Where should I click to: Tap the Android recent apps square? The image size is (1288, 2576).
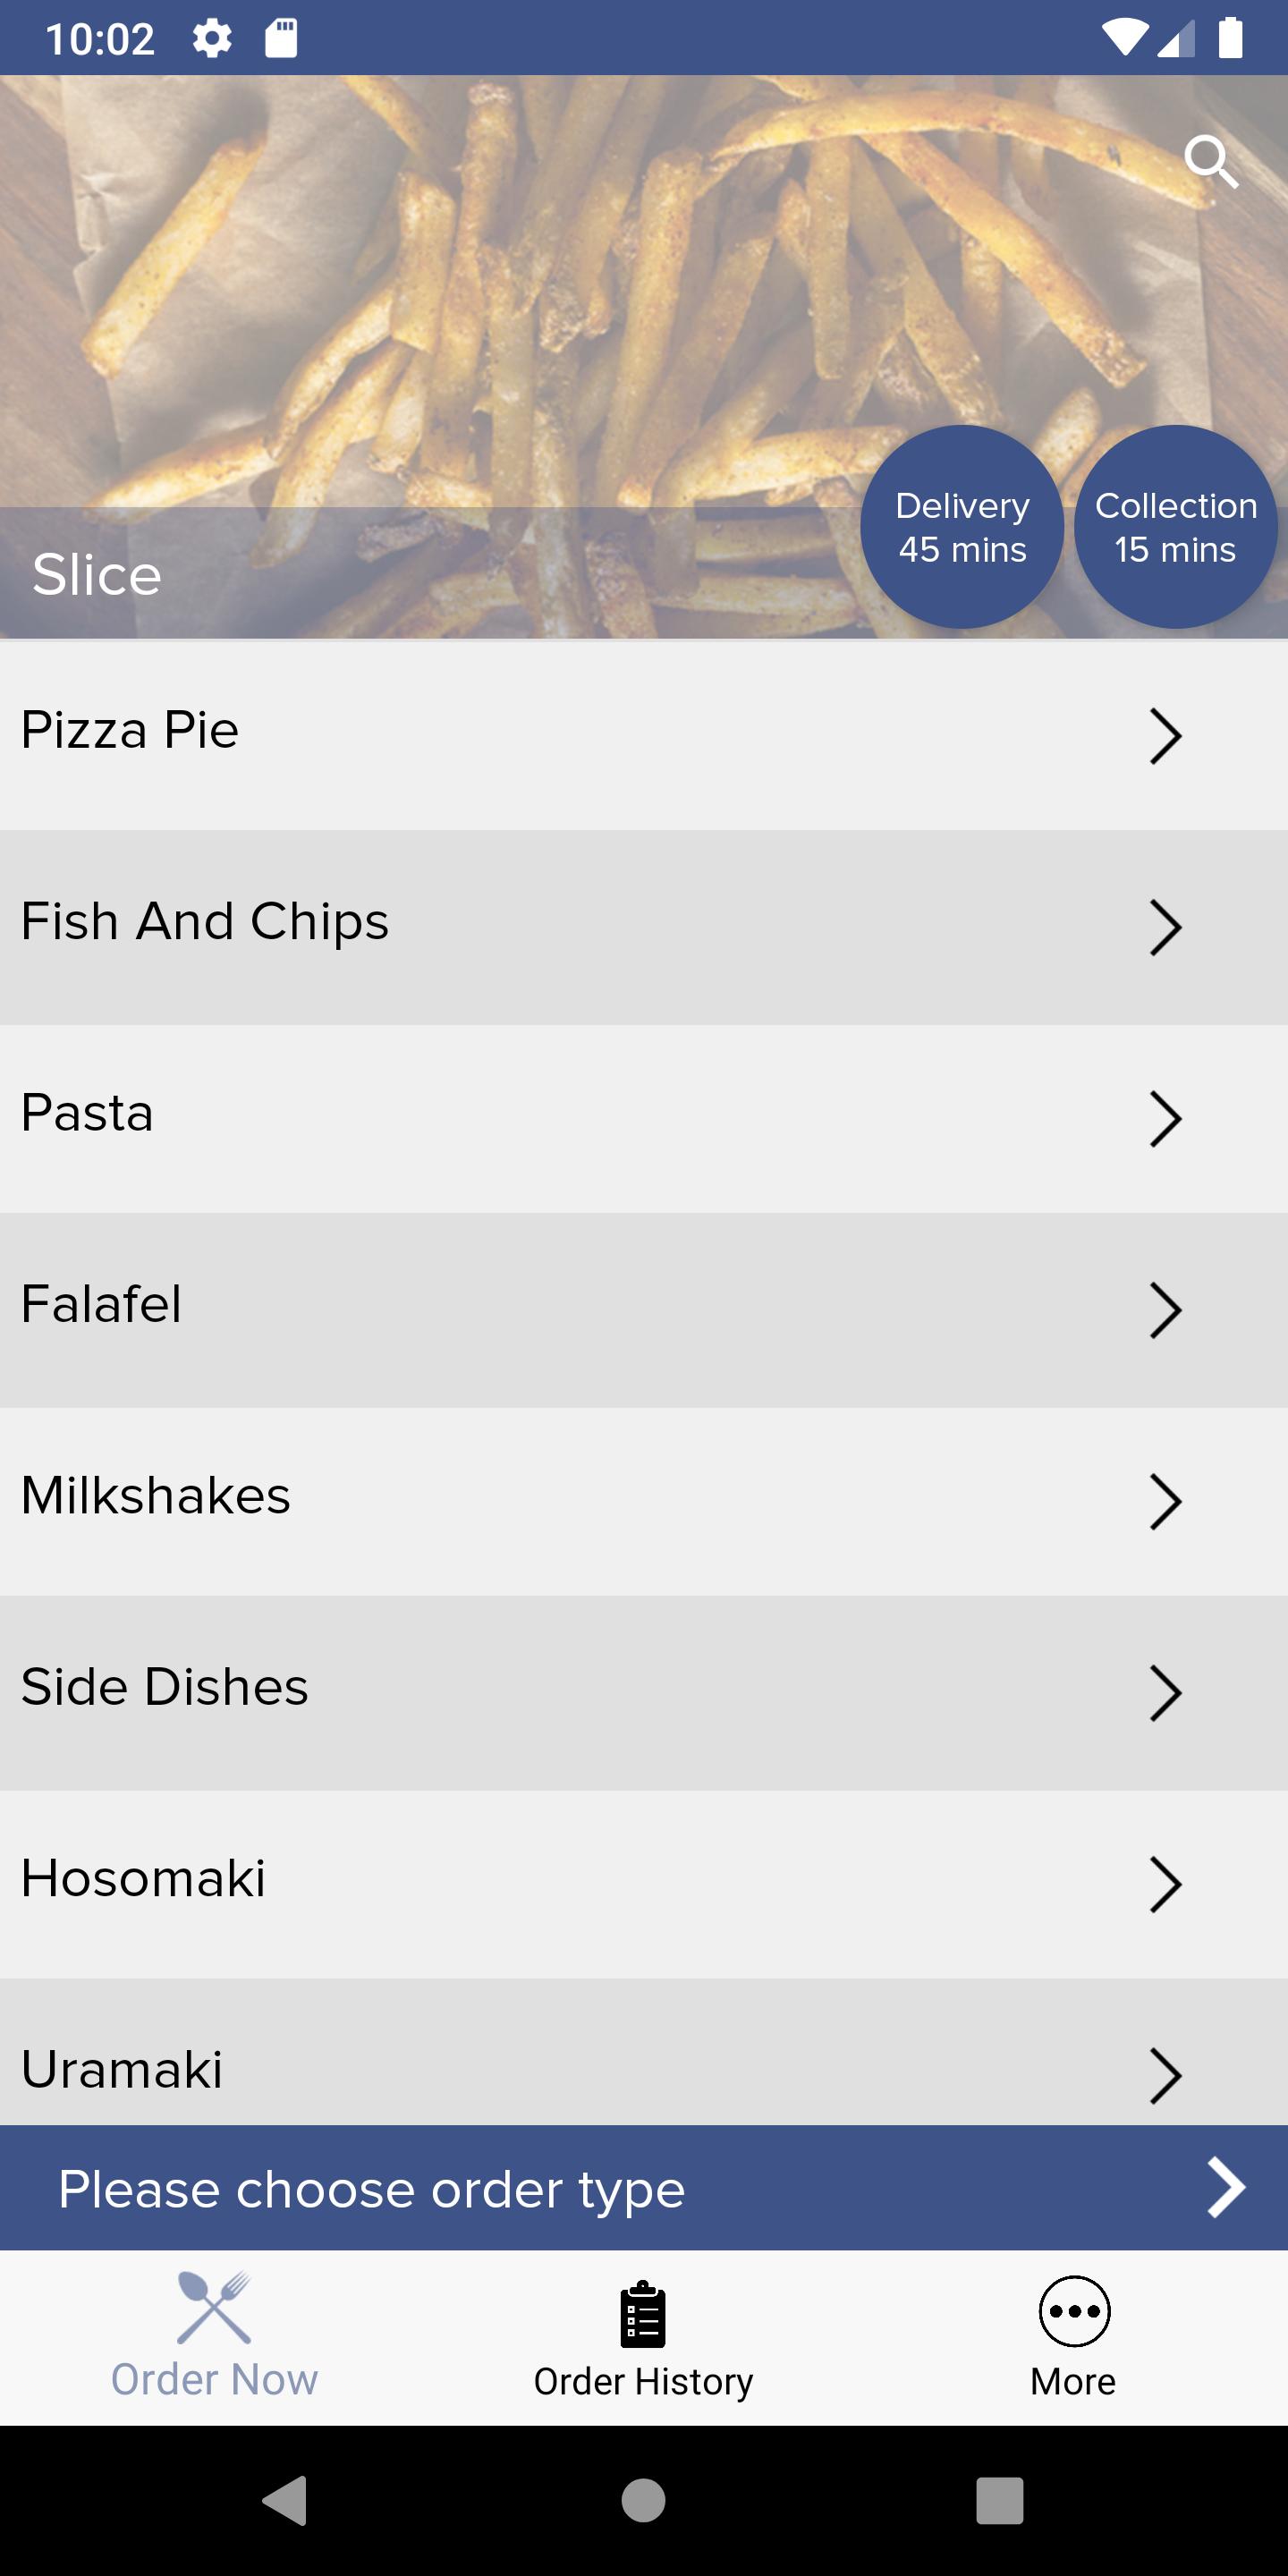point(1000,2501)
